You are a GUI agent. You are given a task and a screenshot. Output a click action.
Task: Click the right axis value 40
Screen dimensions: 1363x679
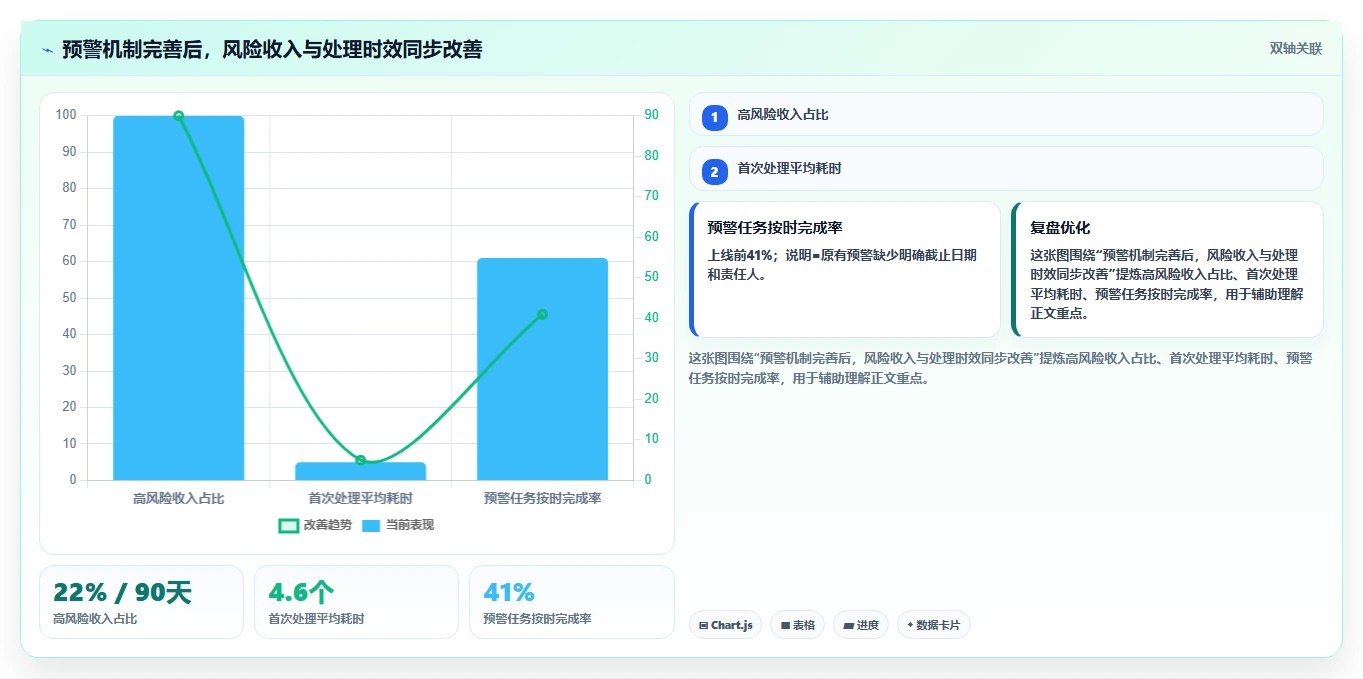651,318
